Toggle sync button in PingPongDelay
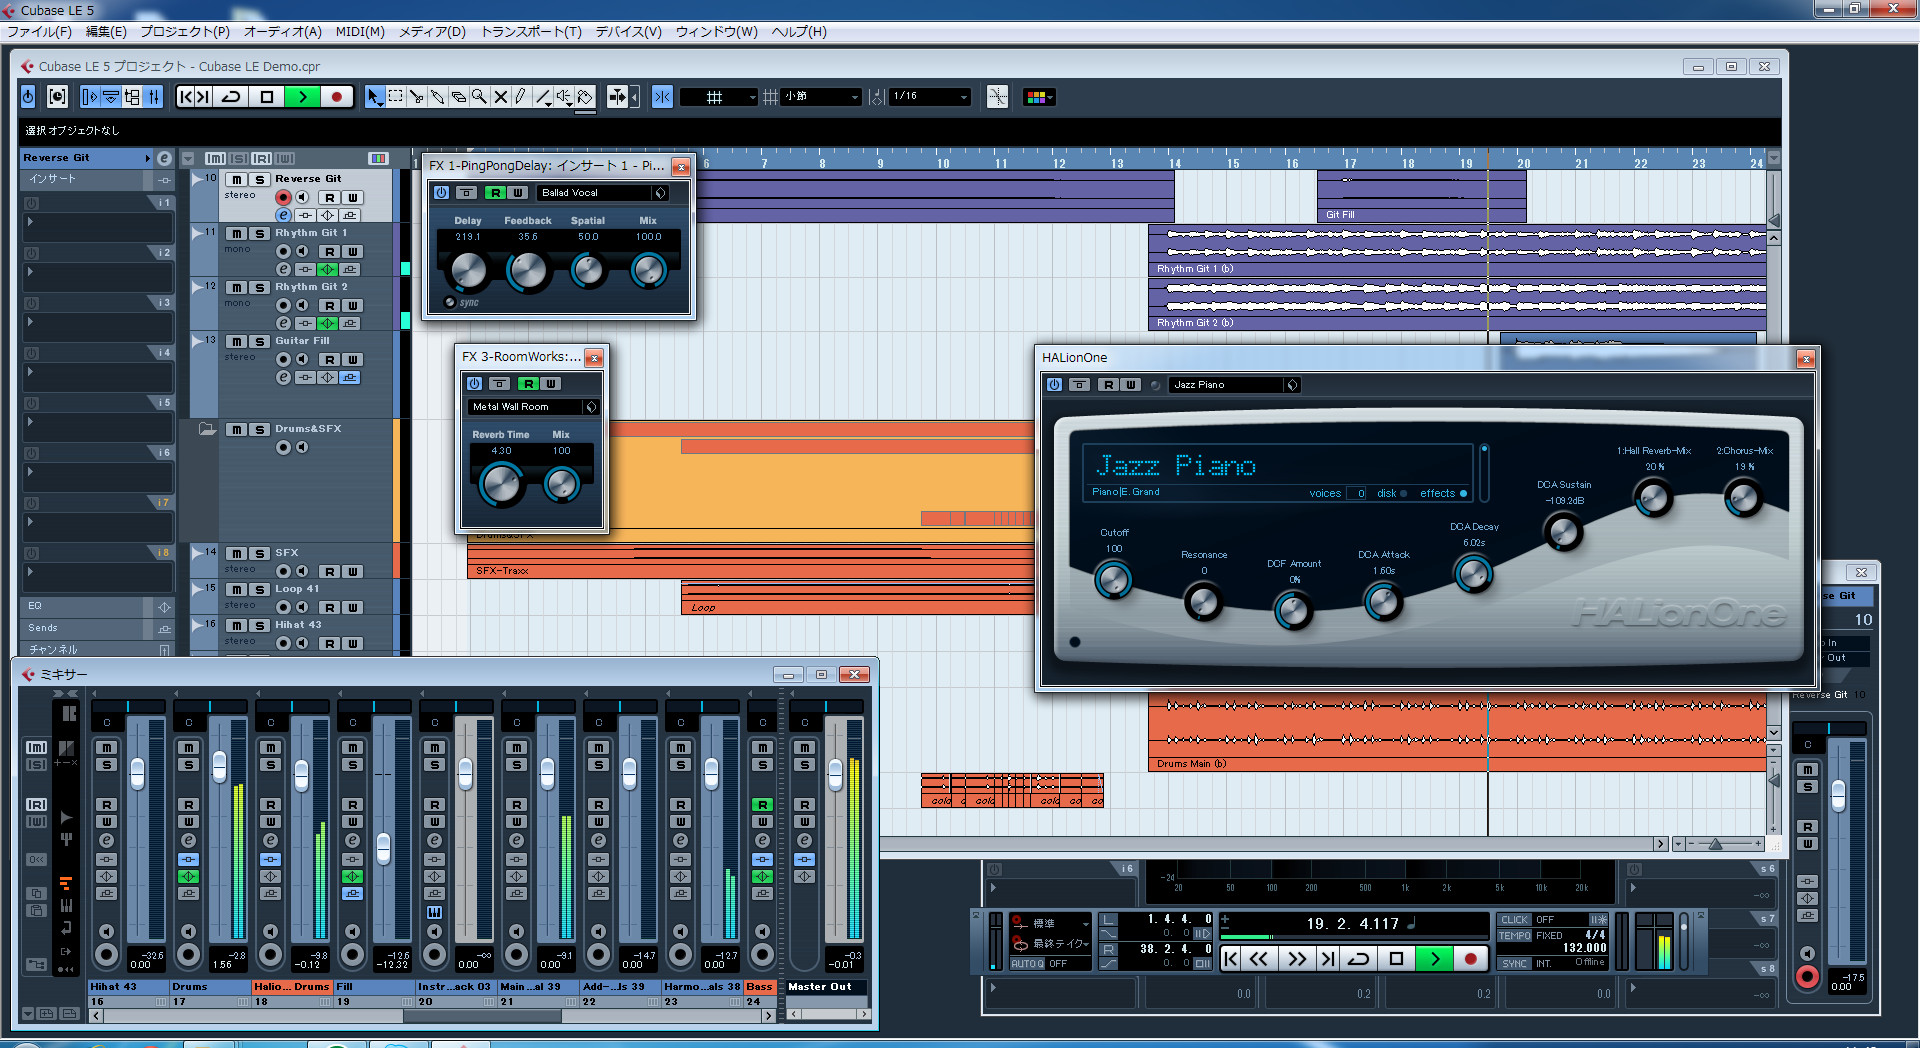 pos(450,302)
